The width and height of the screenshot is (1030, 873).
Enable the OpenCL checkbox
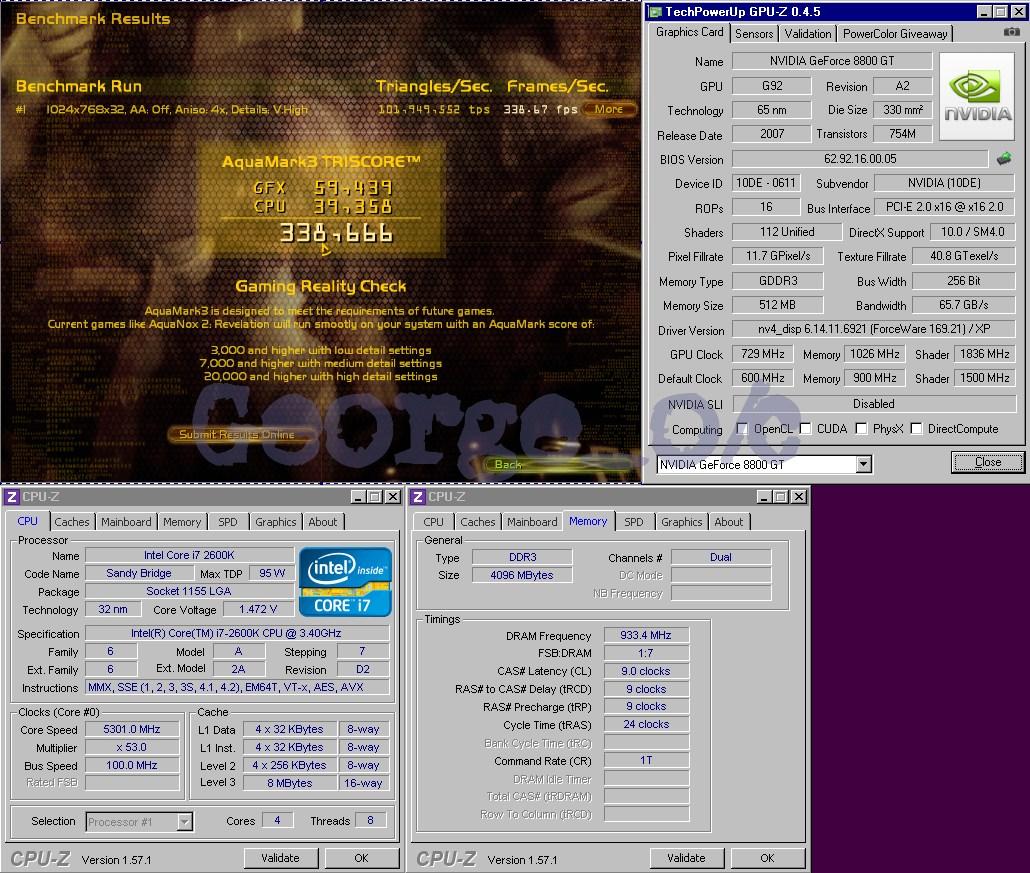coord(742,429)
